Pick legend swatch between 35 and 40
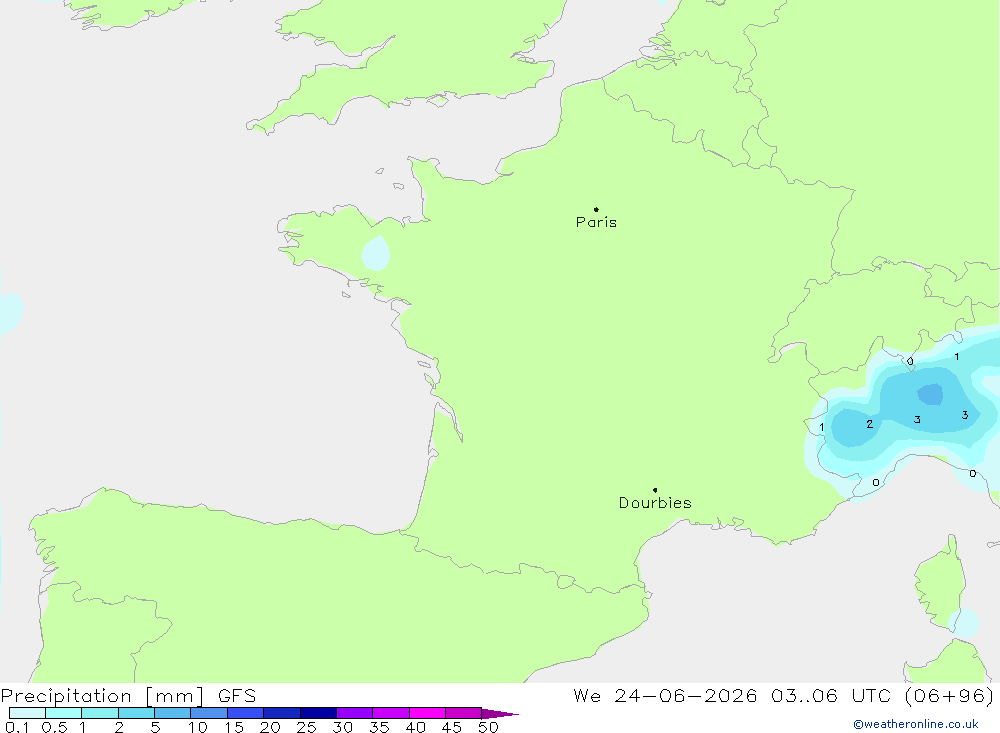This screenshot has width=1000, height=733. pos(391,713)
